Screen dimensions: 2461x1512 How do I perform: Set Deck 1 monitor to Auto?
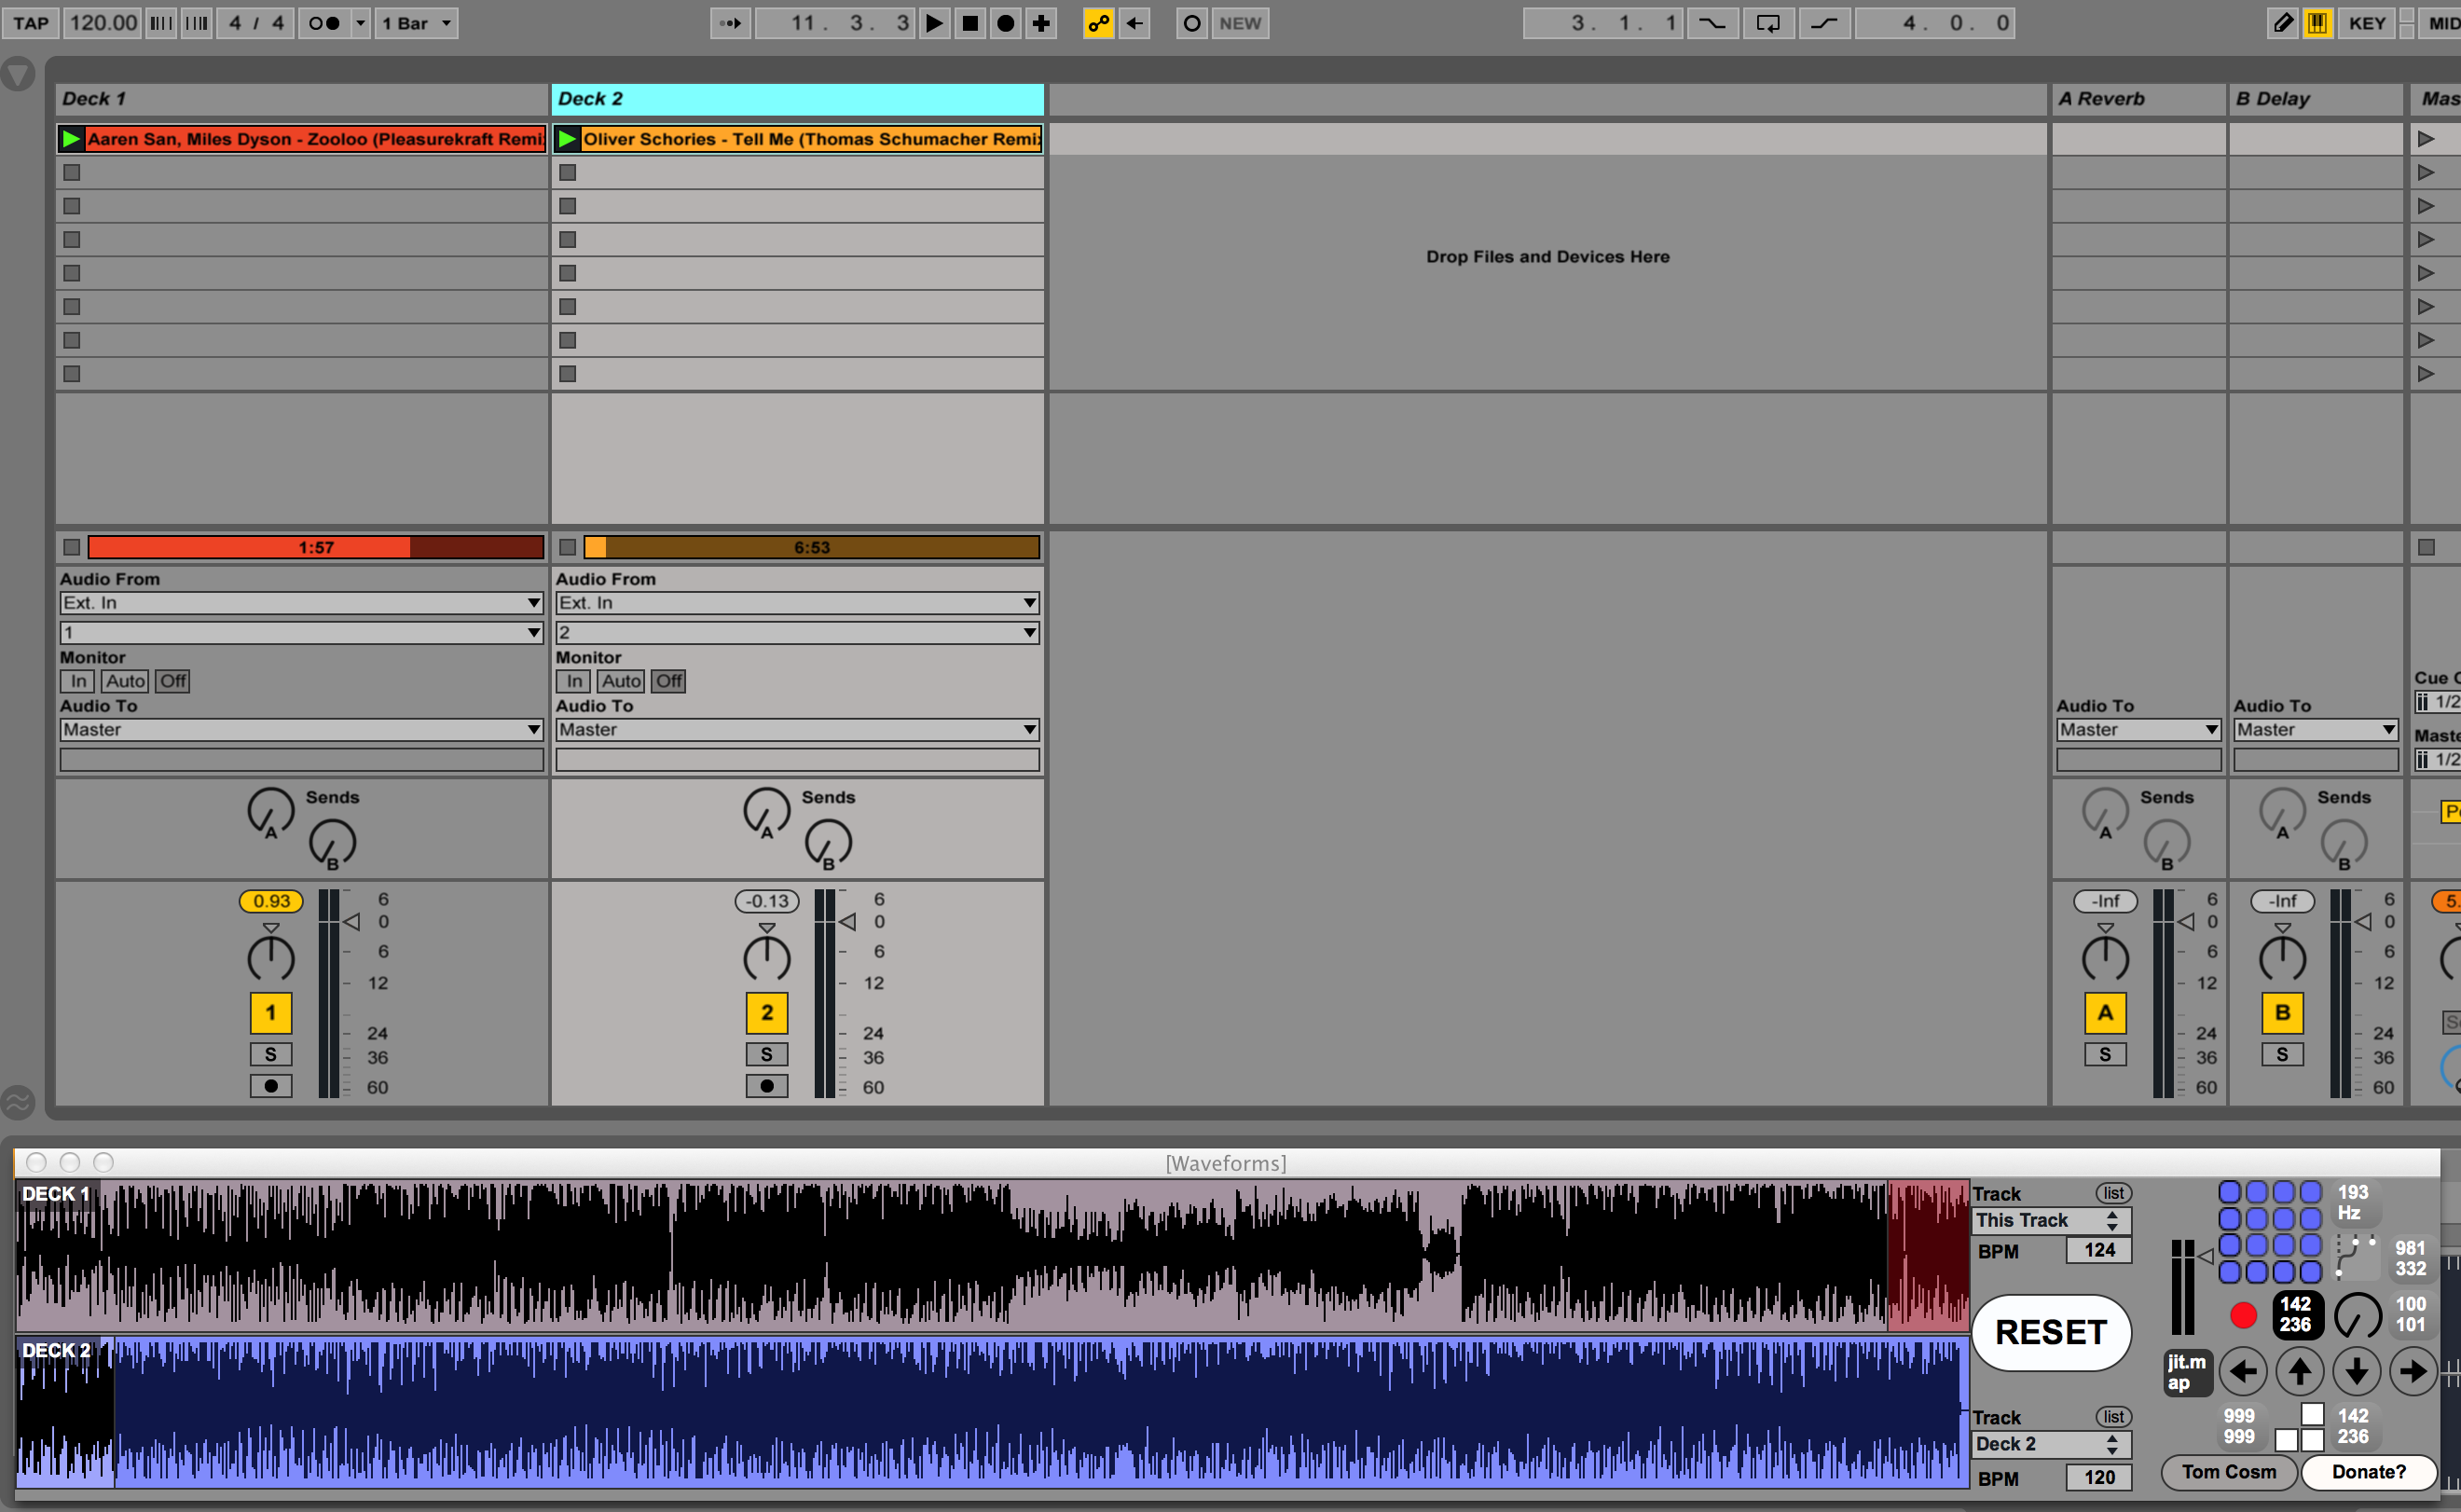pos(125,681)
